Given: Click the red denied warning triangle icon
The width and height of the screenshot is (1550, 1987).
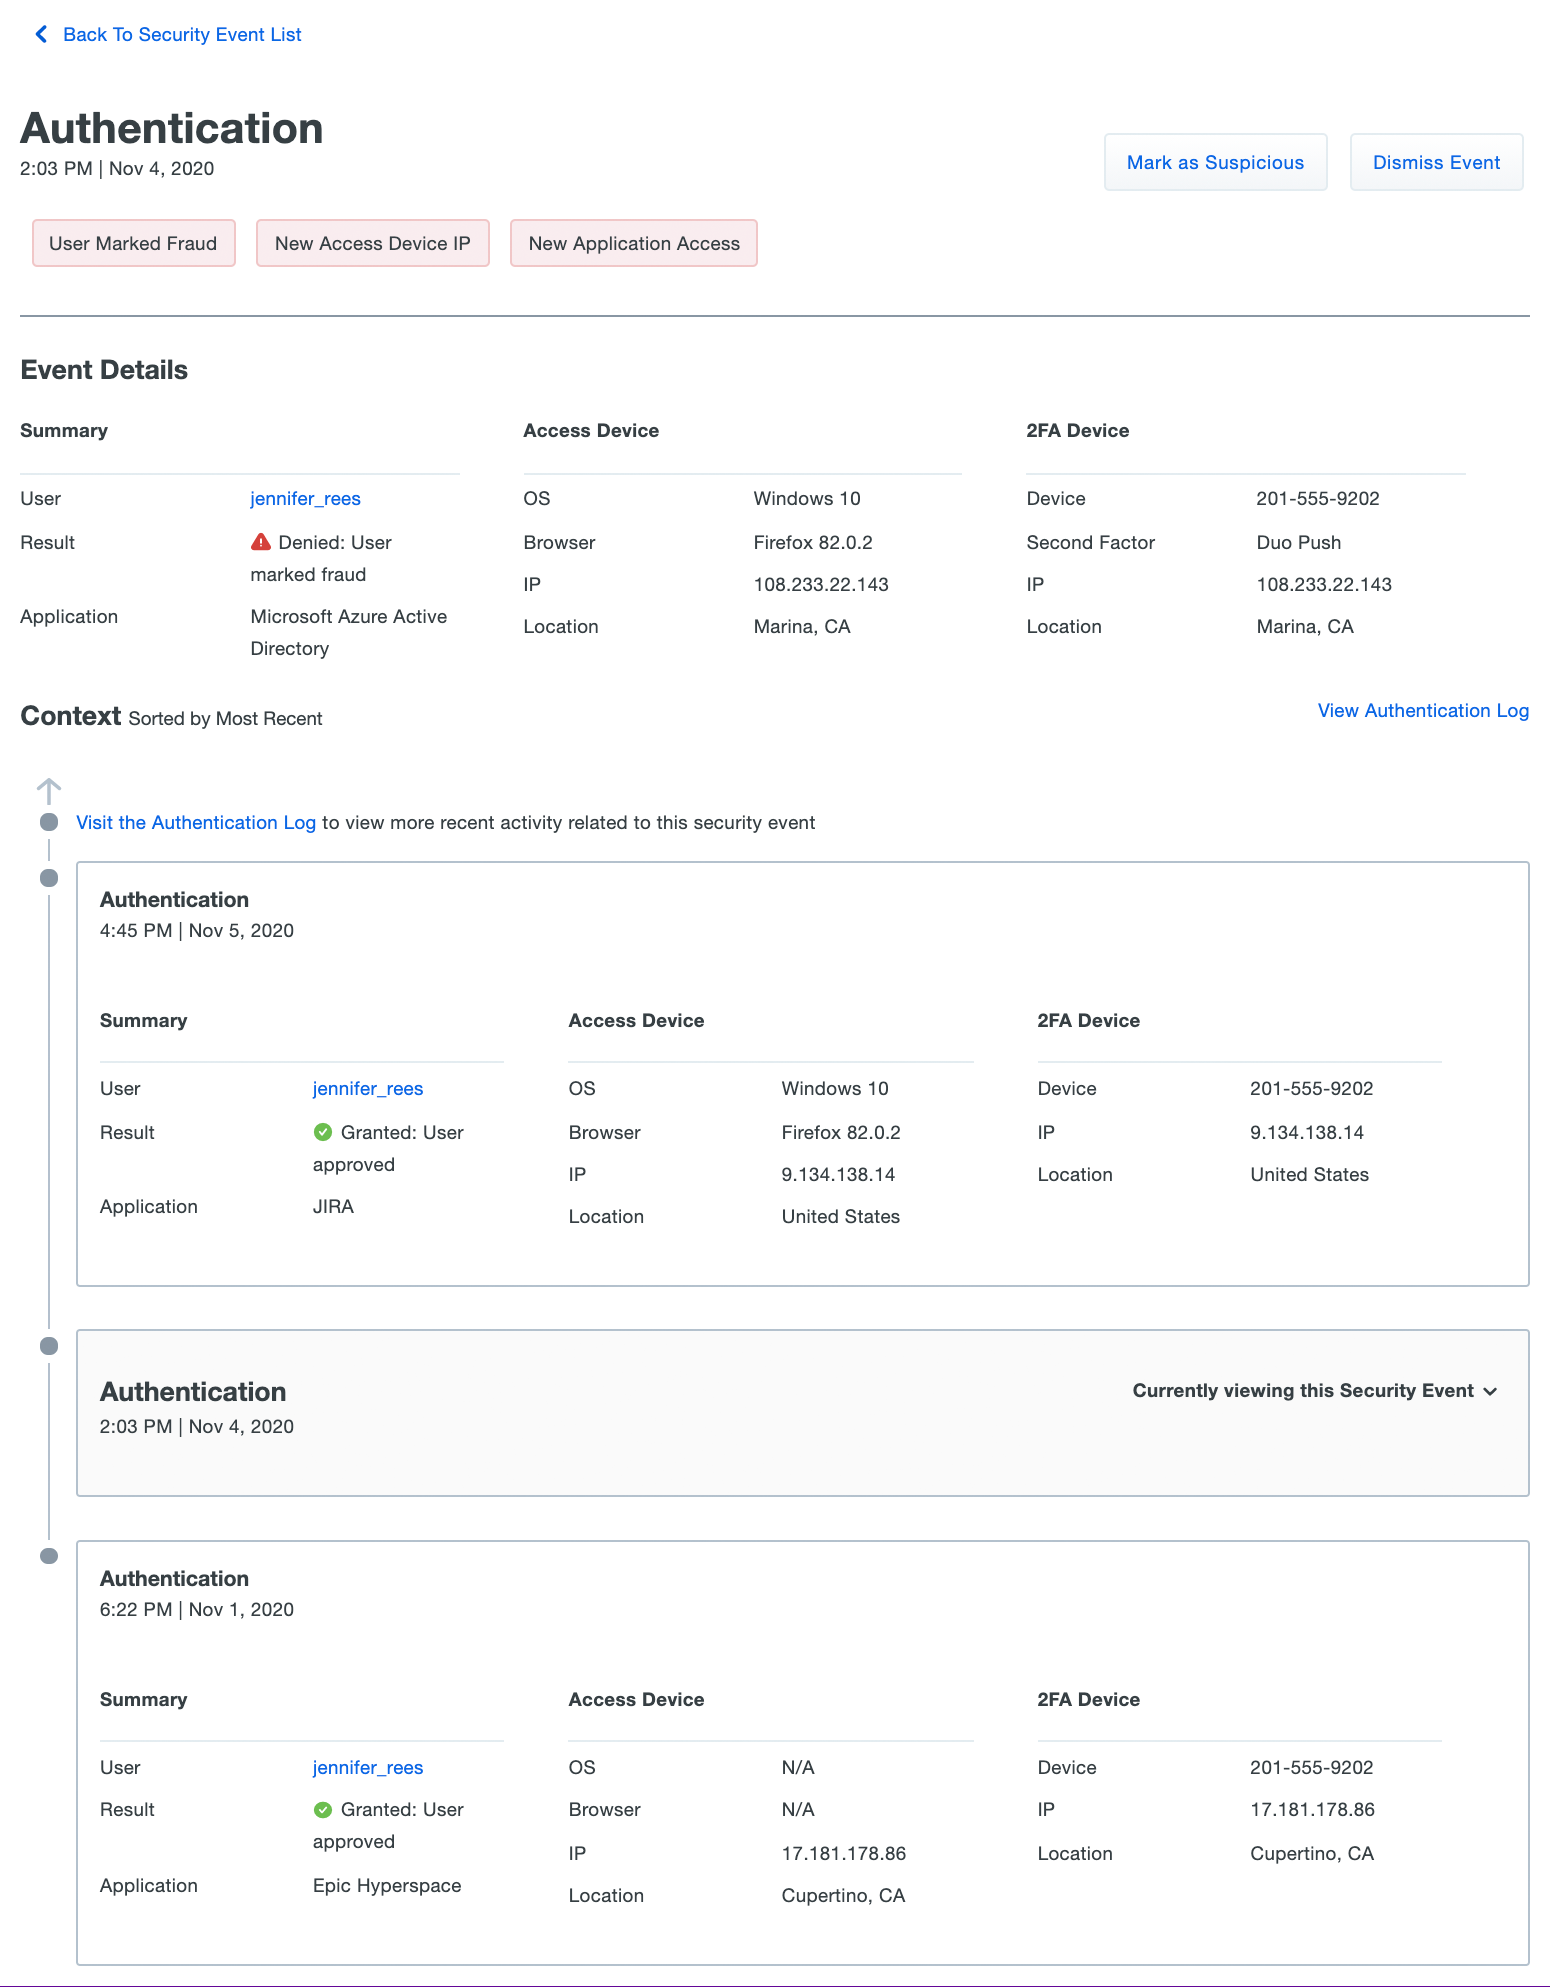Looking at the screenshot, I should [261, 542].
